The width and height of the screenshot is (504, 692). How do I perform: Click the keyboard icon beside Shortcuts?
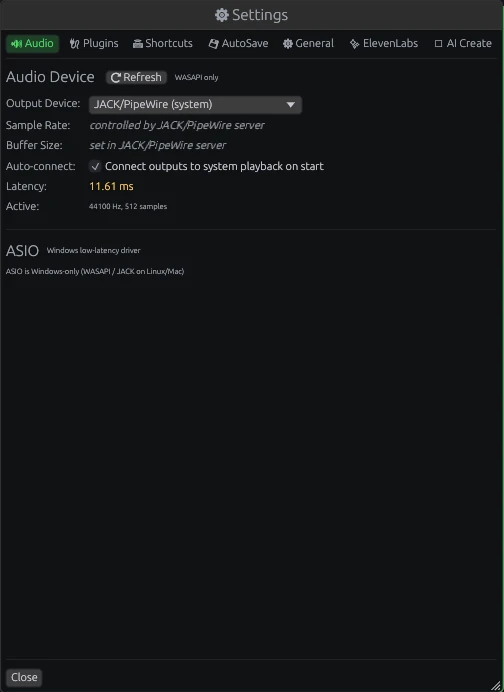[138, 44]
